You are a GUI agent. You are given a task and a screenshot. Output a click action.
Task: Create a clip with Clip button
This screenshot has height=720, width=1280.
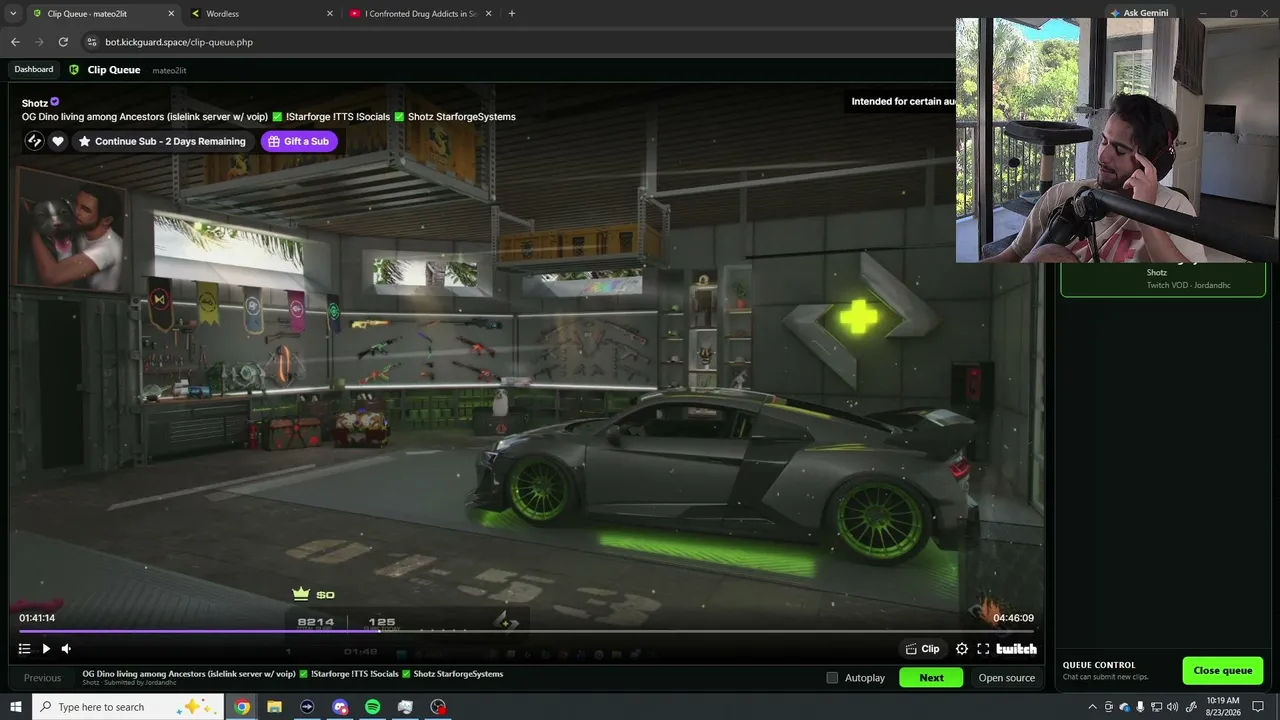point(923,649)
